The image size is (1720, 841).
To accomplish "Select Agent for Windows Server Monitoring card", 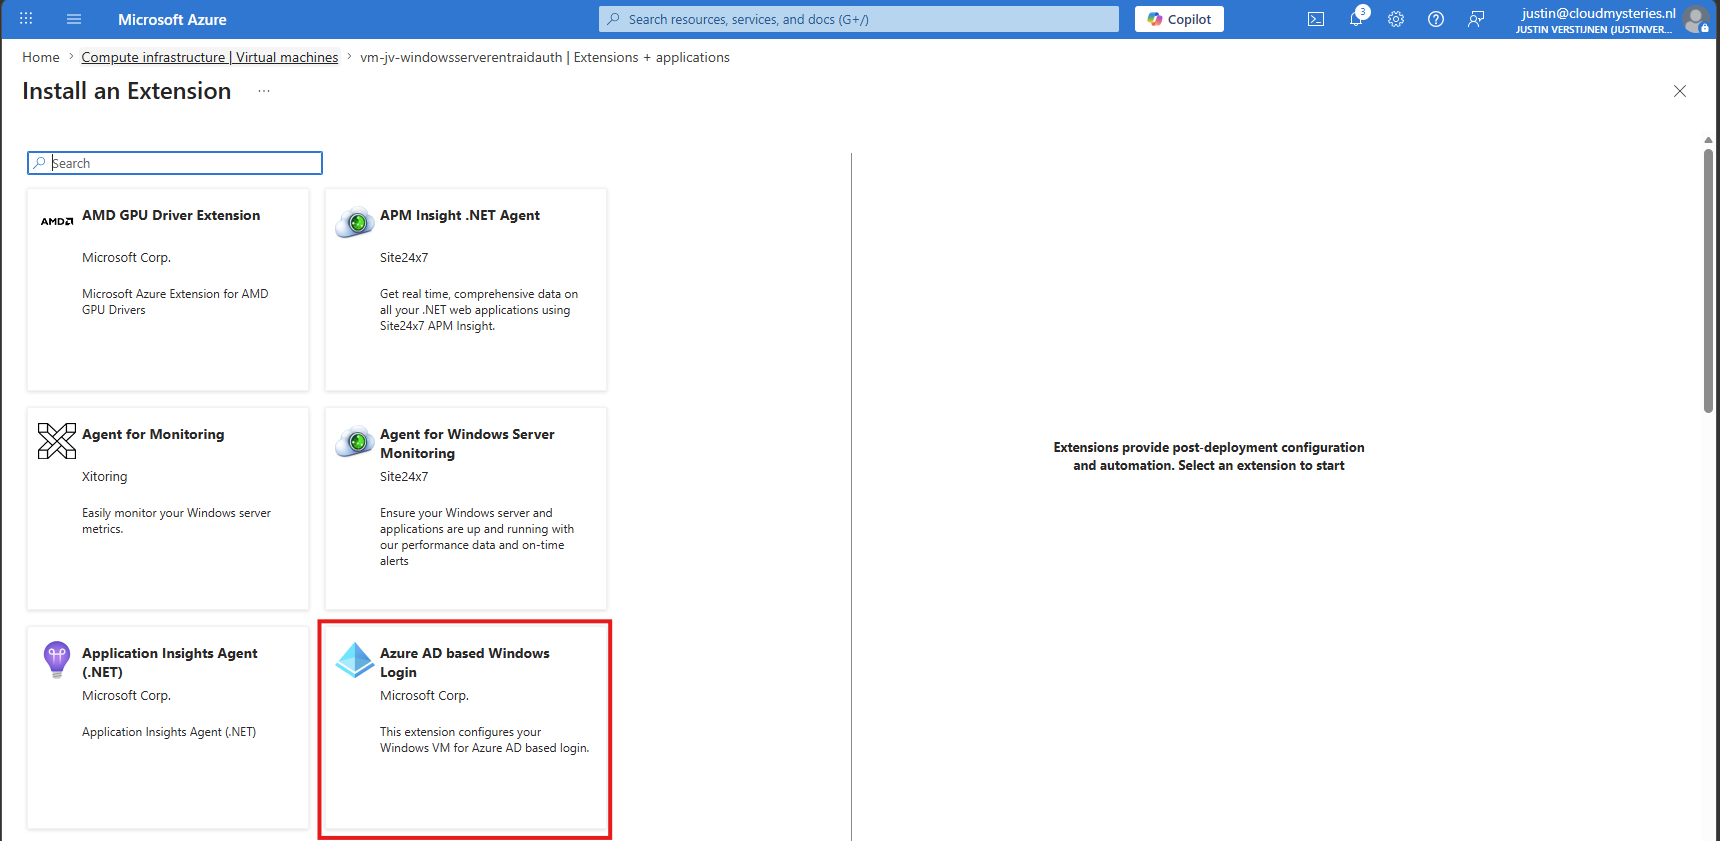I will [x=466, y=508].
